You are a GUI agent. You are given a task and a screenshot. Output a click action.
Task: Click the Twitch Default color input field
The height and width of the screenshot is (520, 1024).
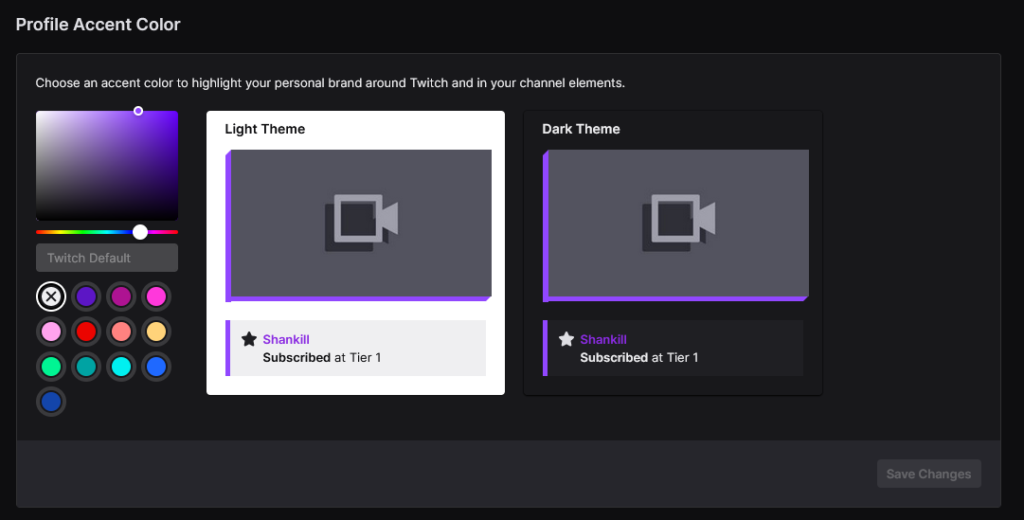click(107, 258)
